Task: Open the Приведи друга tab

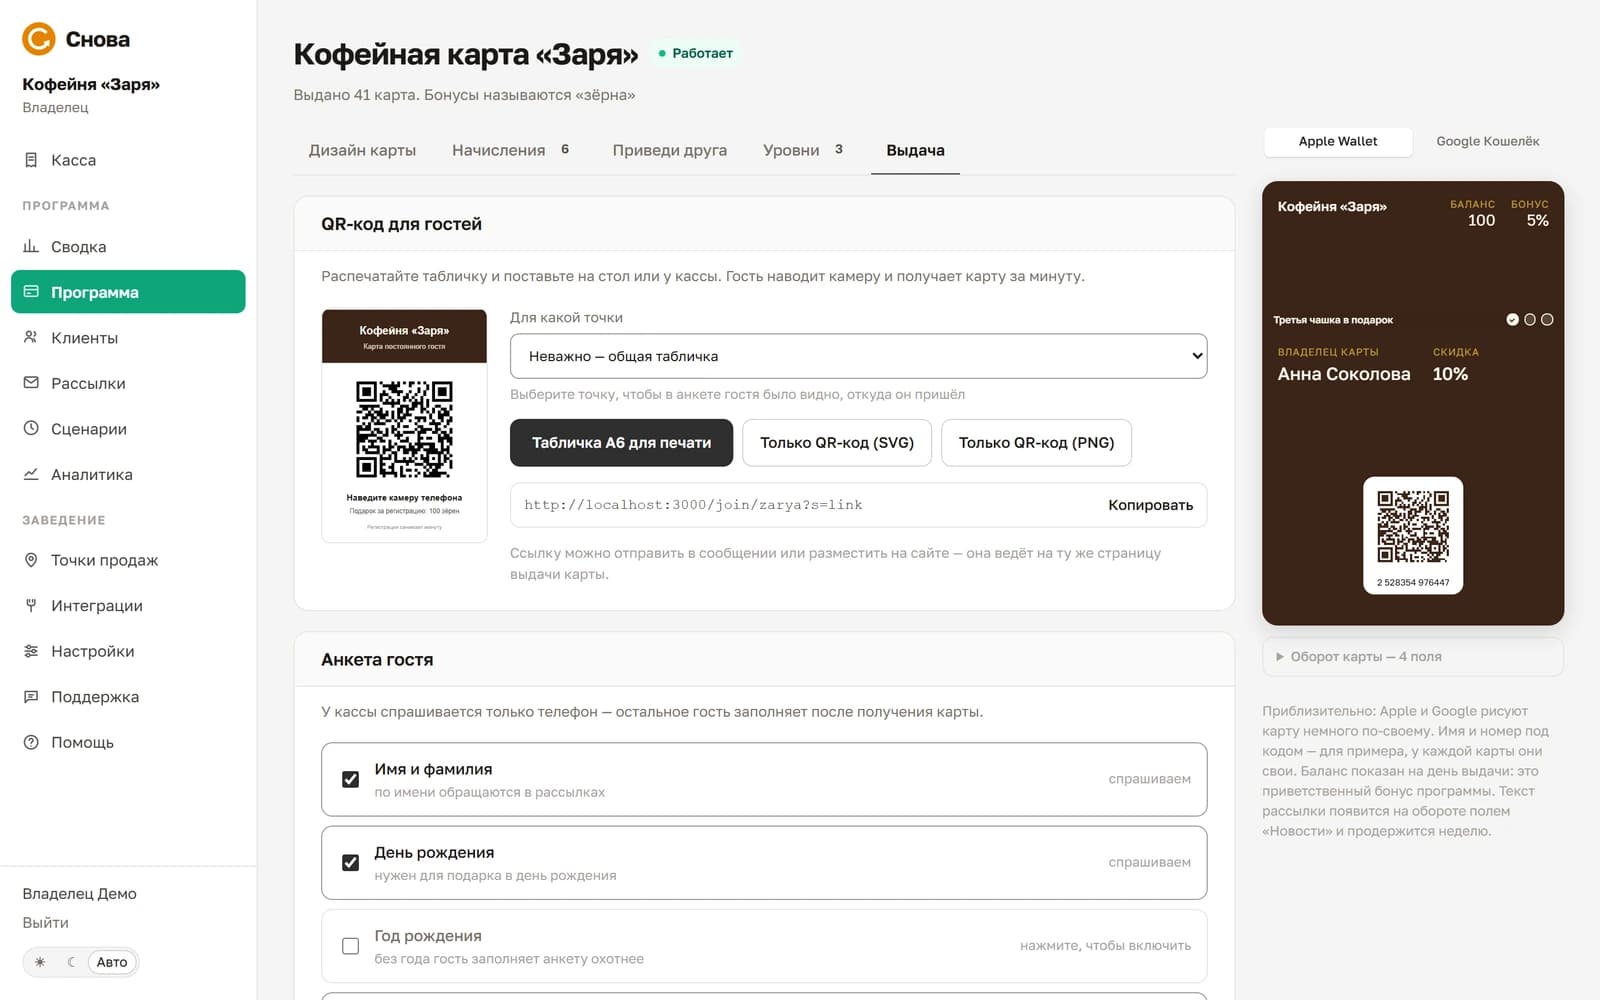Action: click(670, 150)
